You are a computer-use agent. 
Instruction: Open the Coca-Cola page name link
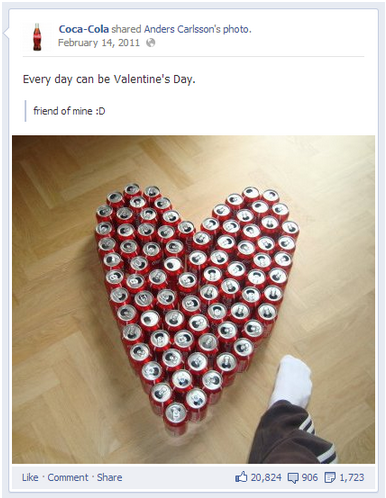84,29
